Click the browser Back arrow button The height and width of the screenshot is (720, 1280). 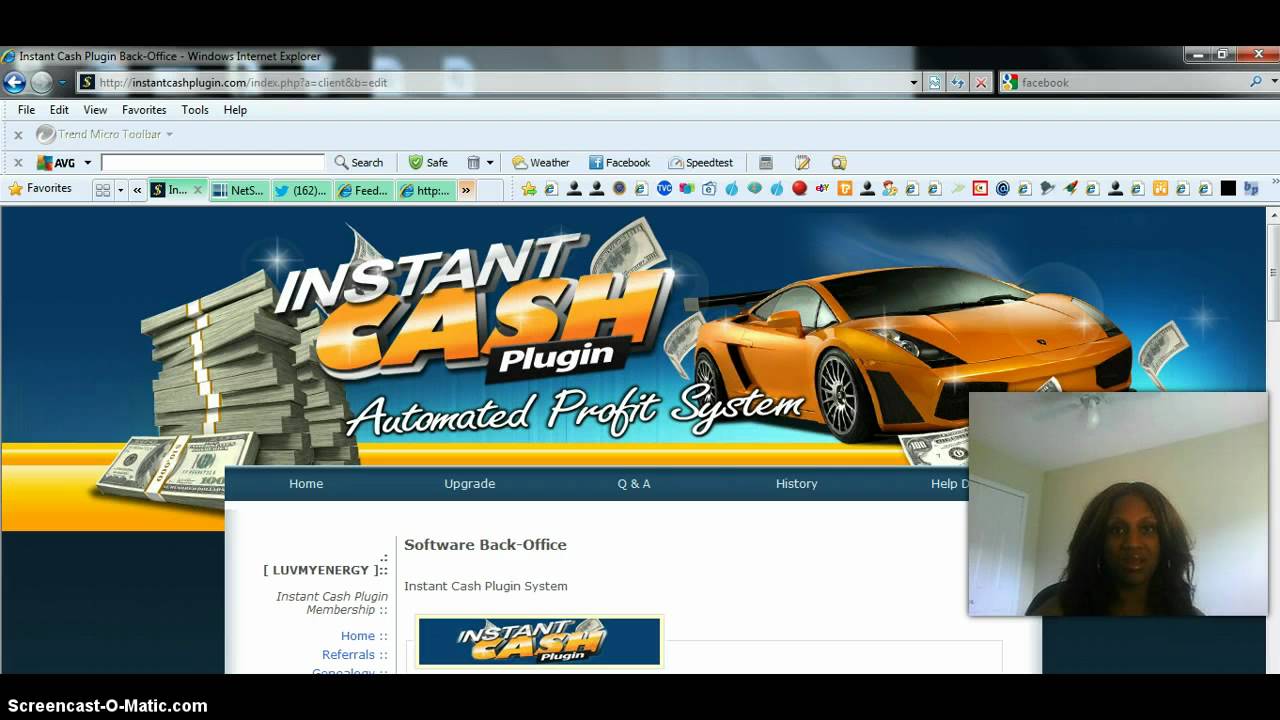click(14, 83)
